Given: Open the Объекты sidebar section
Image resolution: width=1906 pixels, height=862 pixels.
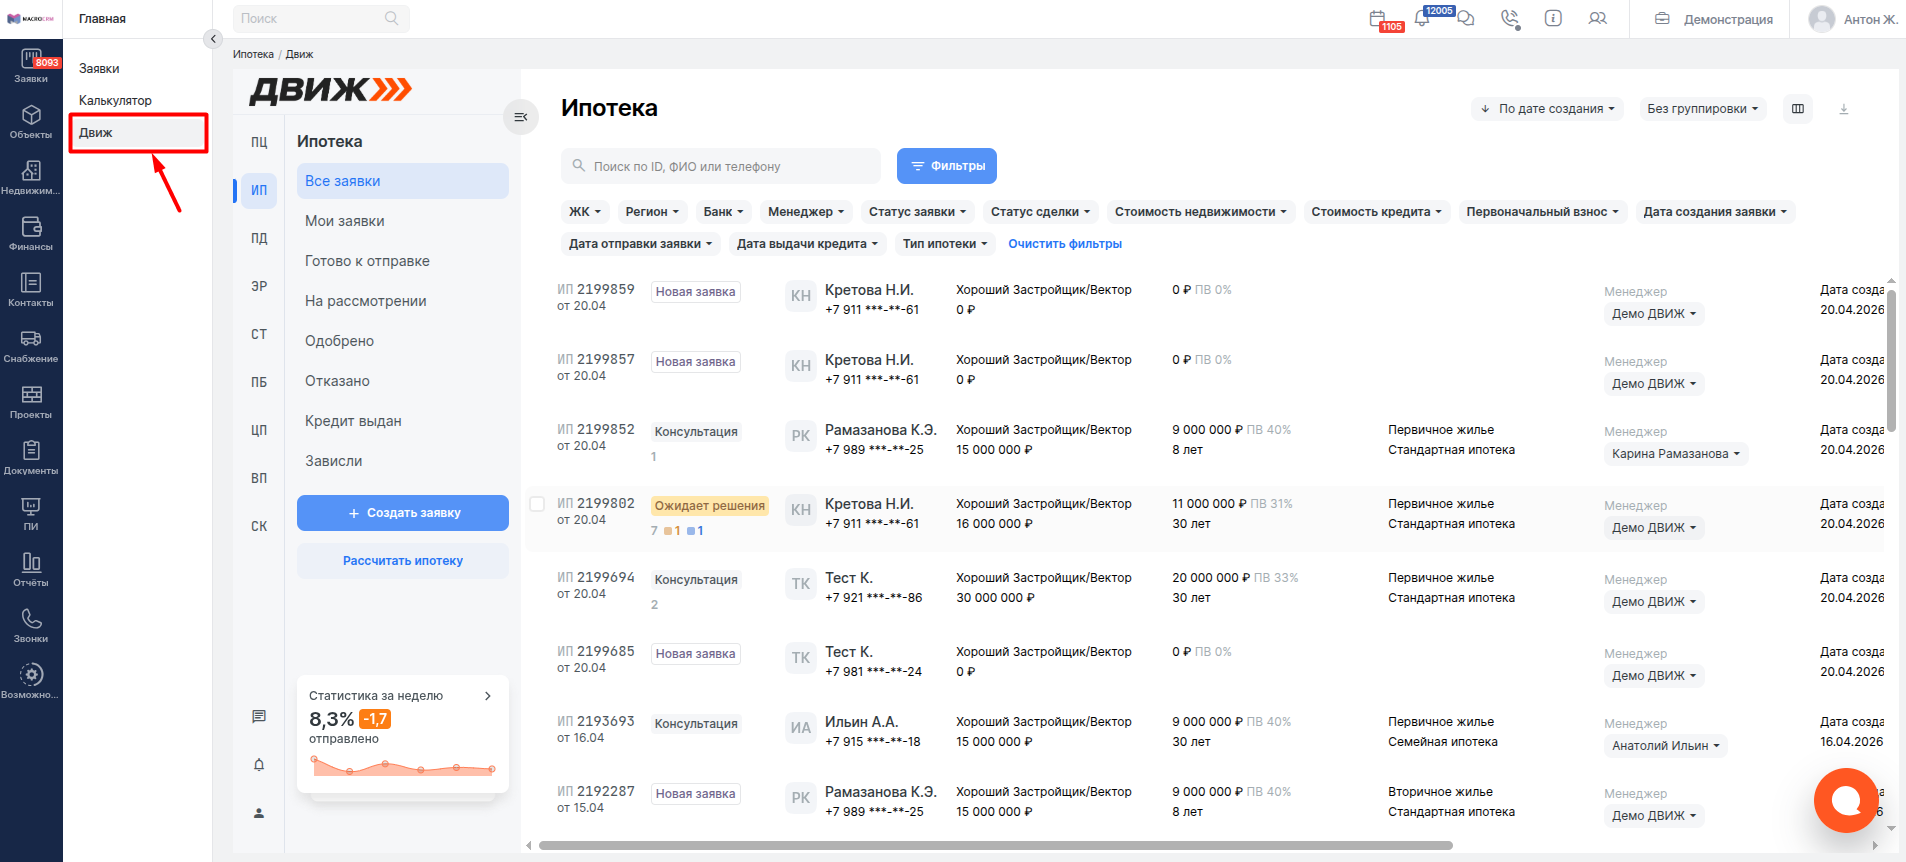Looking at the screenshot, I should click(x=31, y=122).
